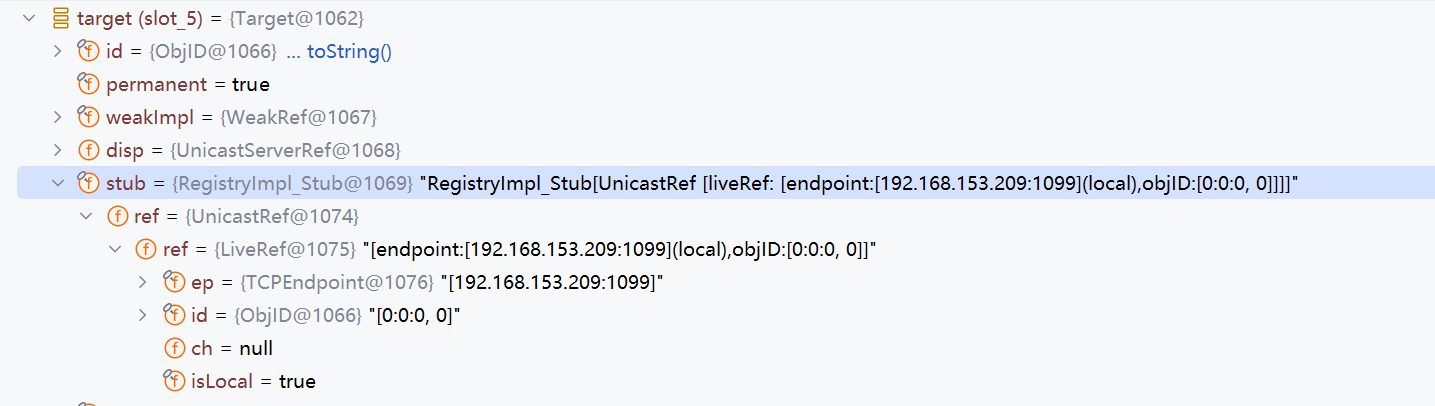
Task: Expand the top-level id ObjID@1066 node
Action: point(58,51)
